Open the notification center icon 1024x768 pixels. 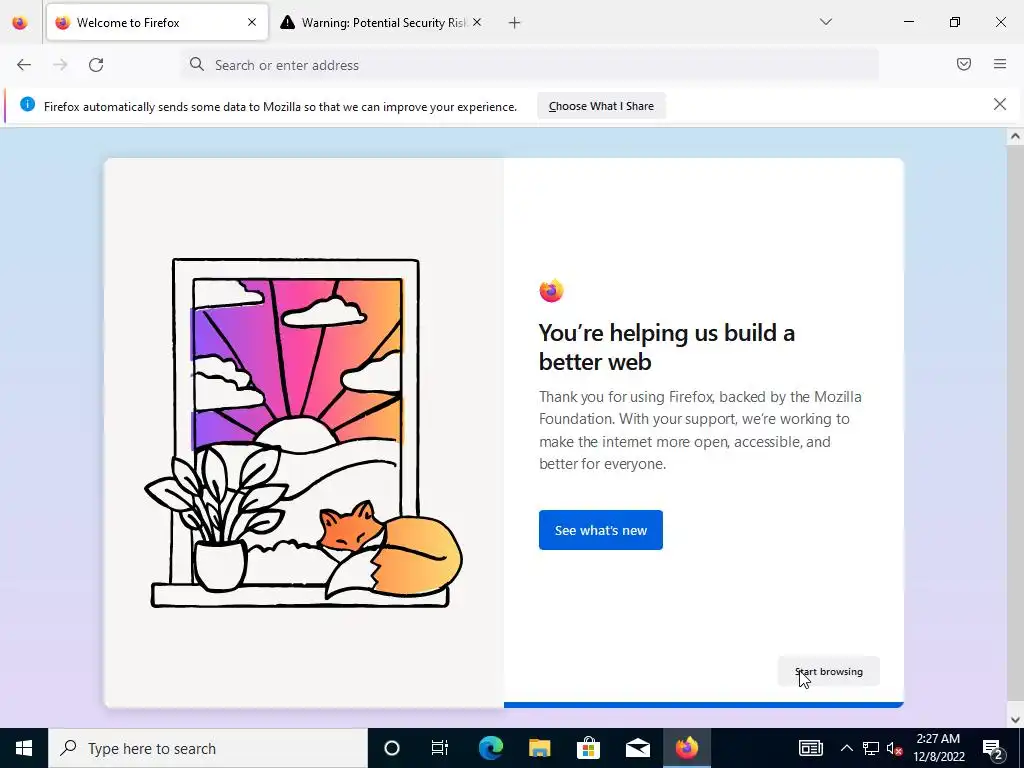[x=993, y=748]
